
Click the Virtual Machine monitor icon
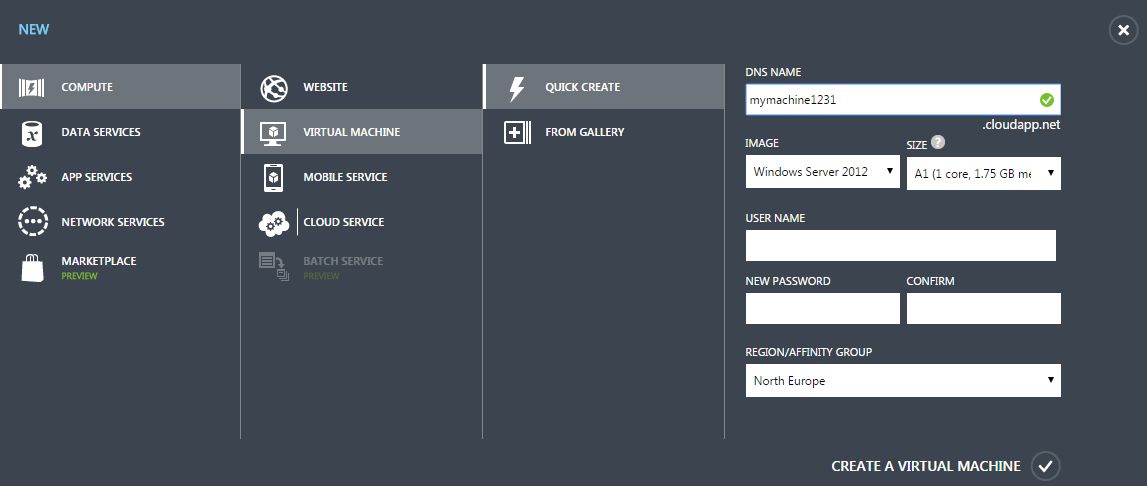[274, 132]
